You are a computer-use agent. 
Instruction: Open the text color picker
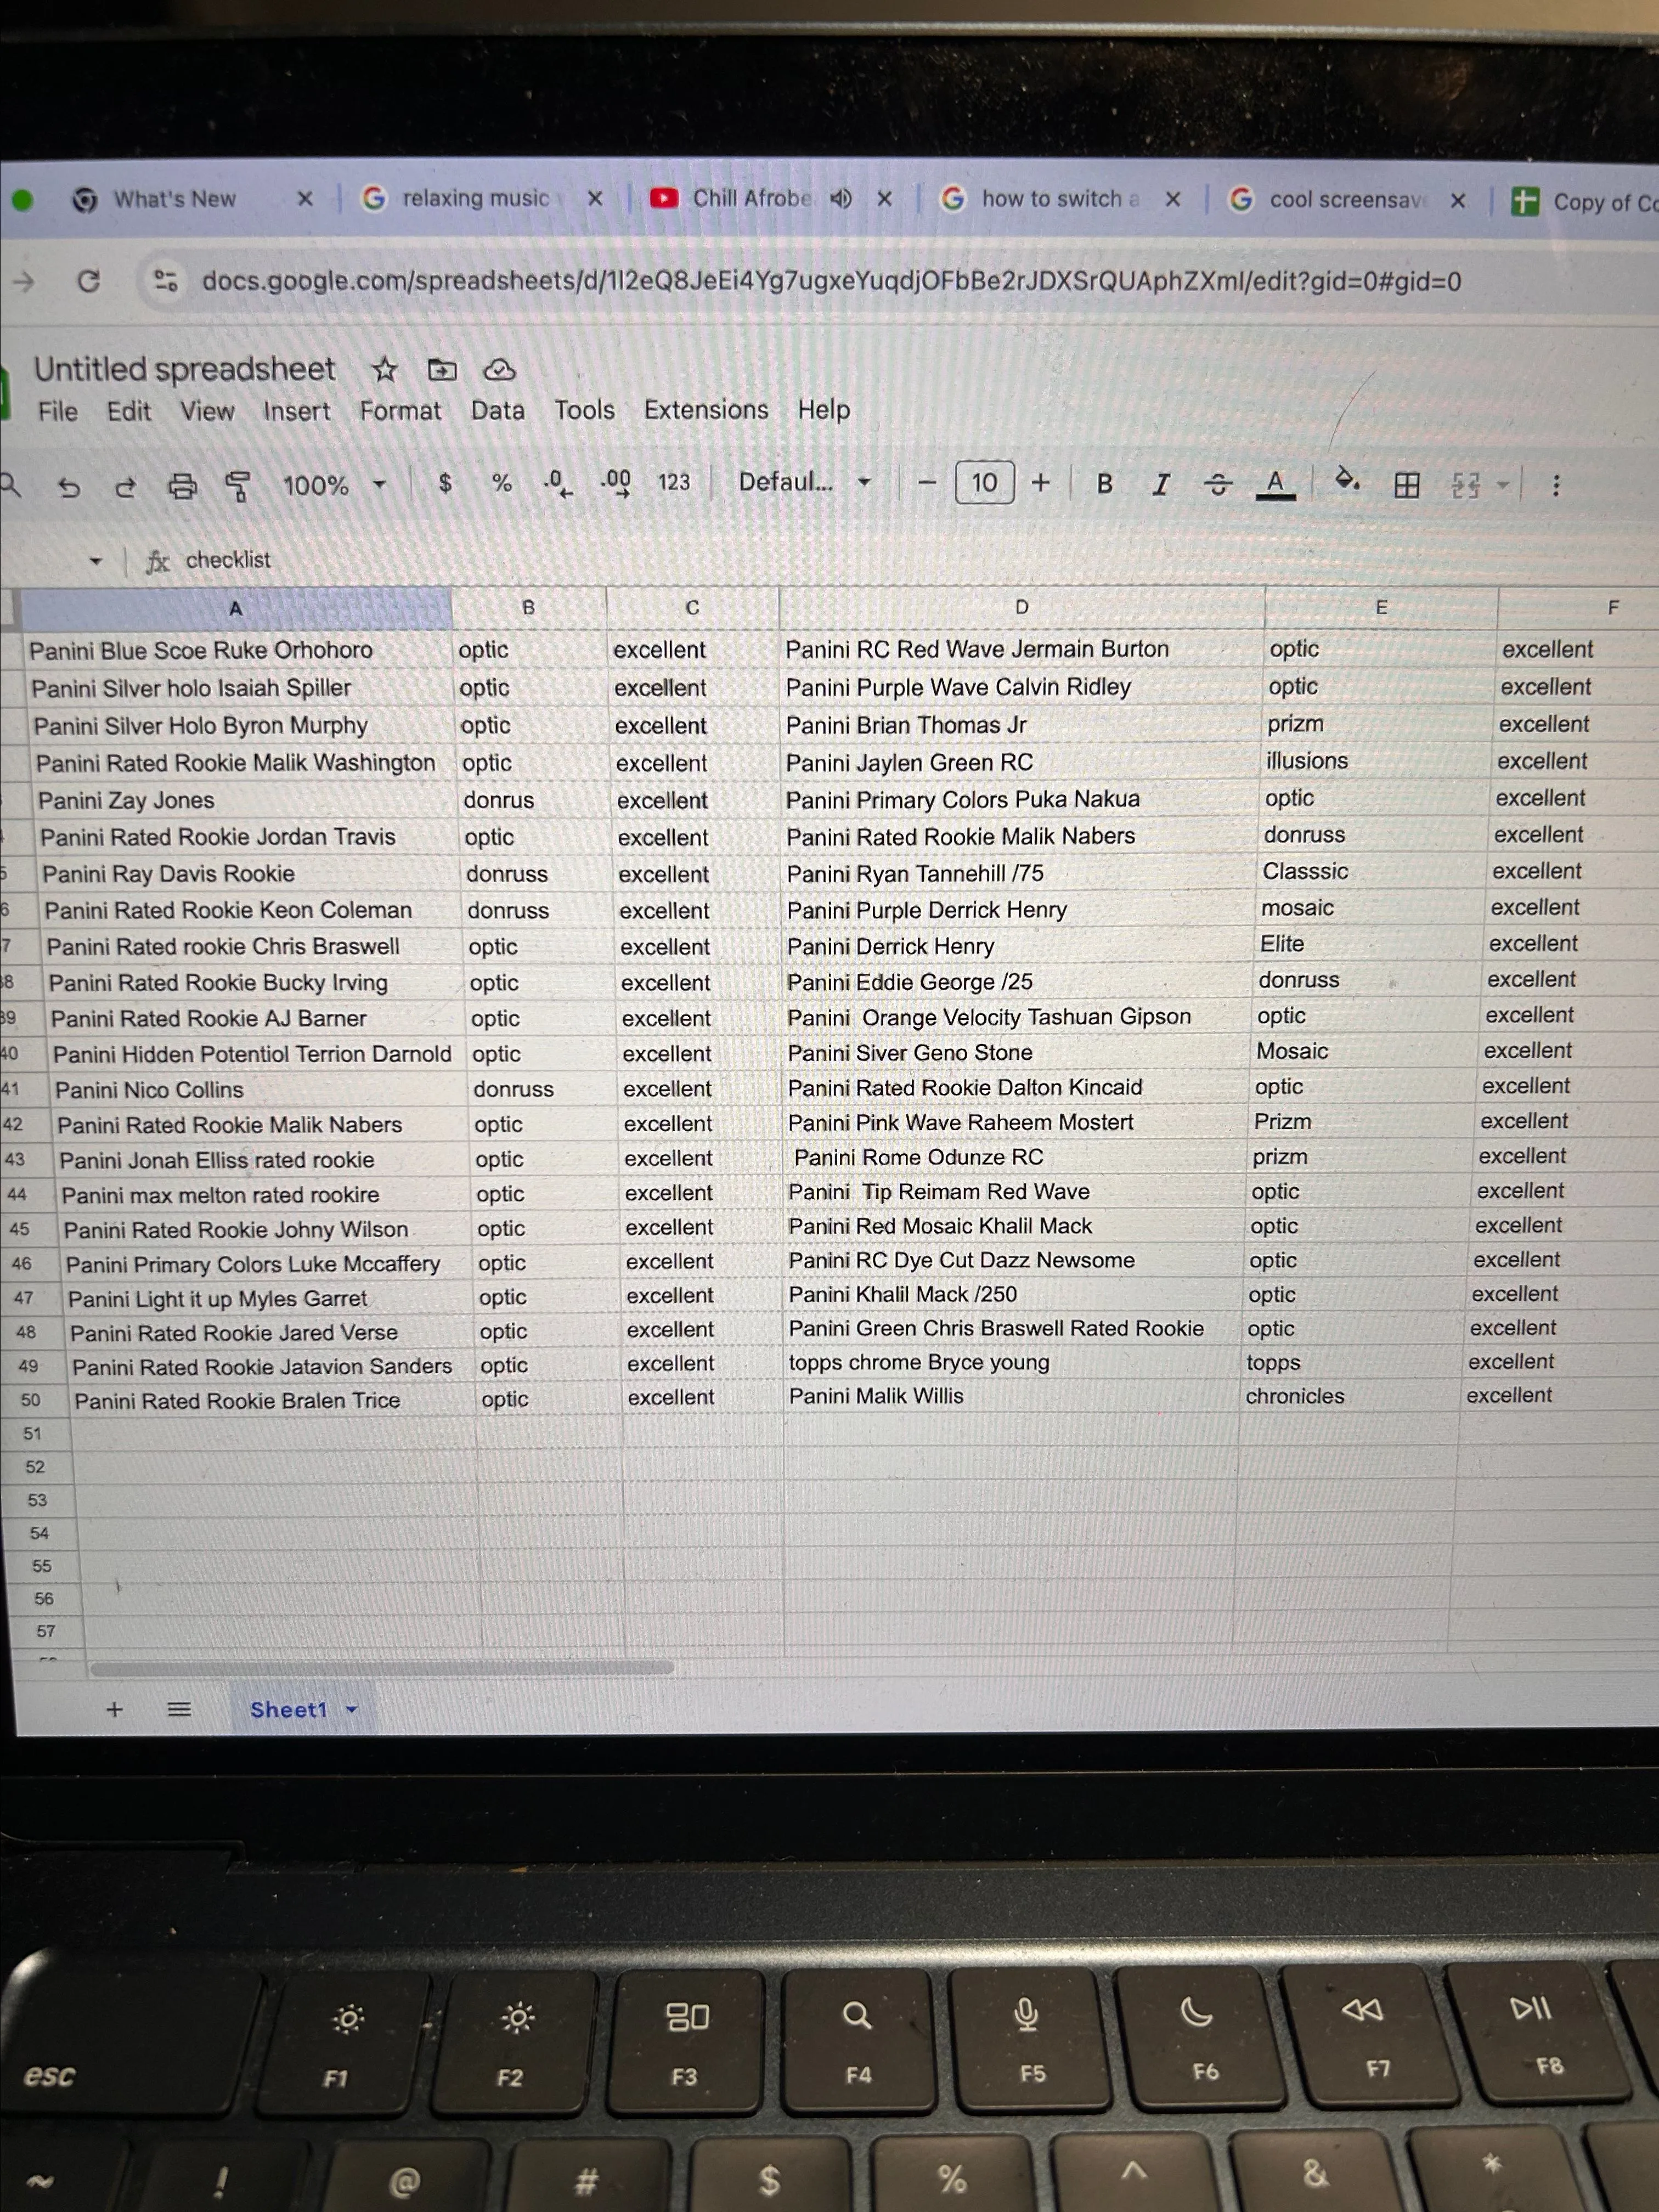click(1275, 485)
